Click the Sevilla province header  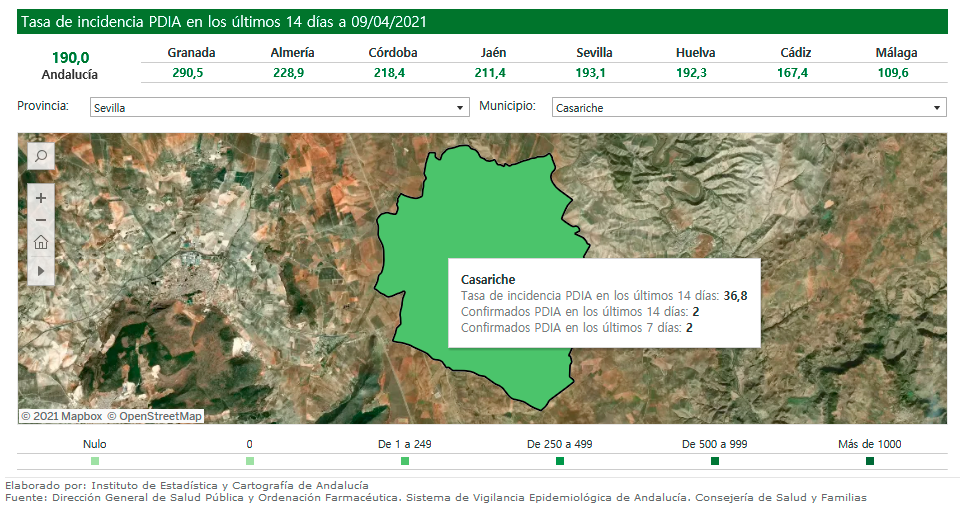tap(594, 53)
